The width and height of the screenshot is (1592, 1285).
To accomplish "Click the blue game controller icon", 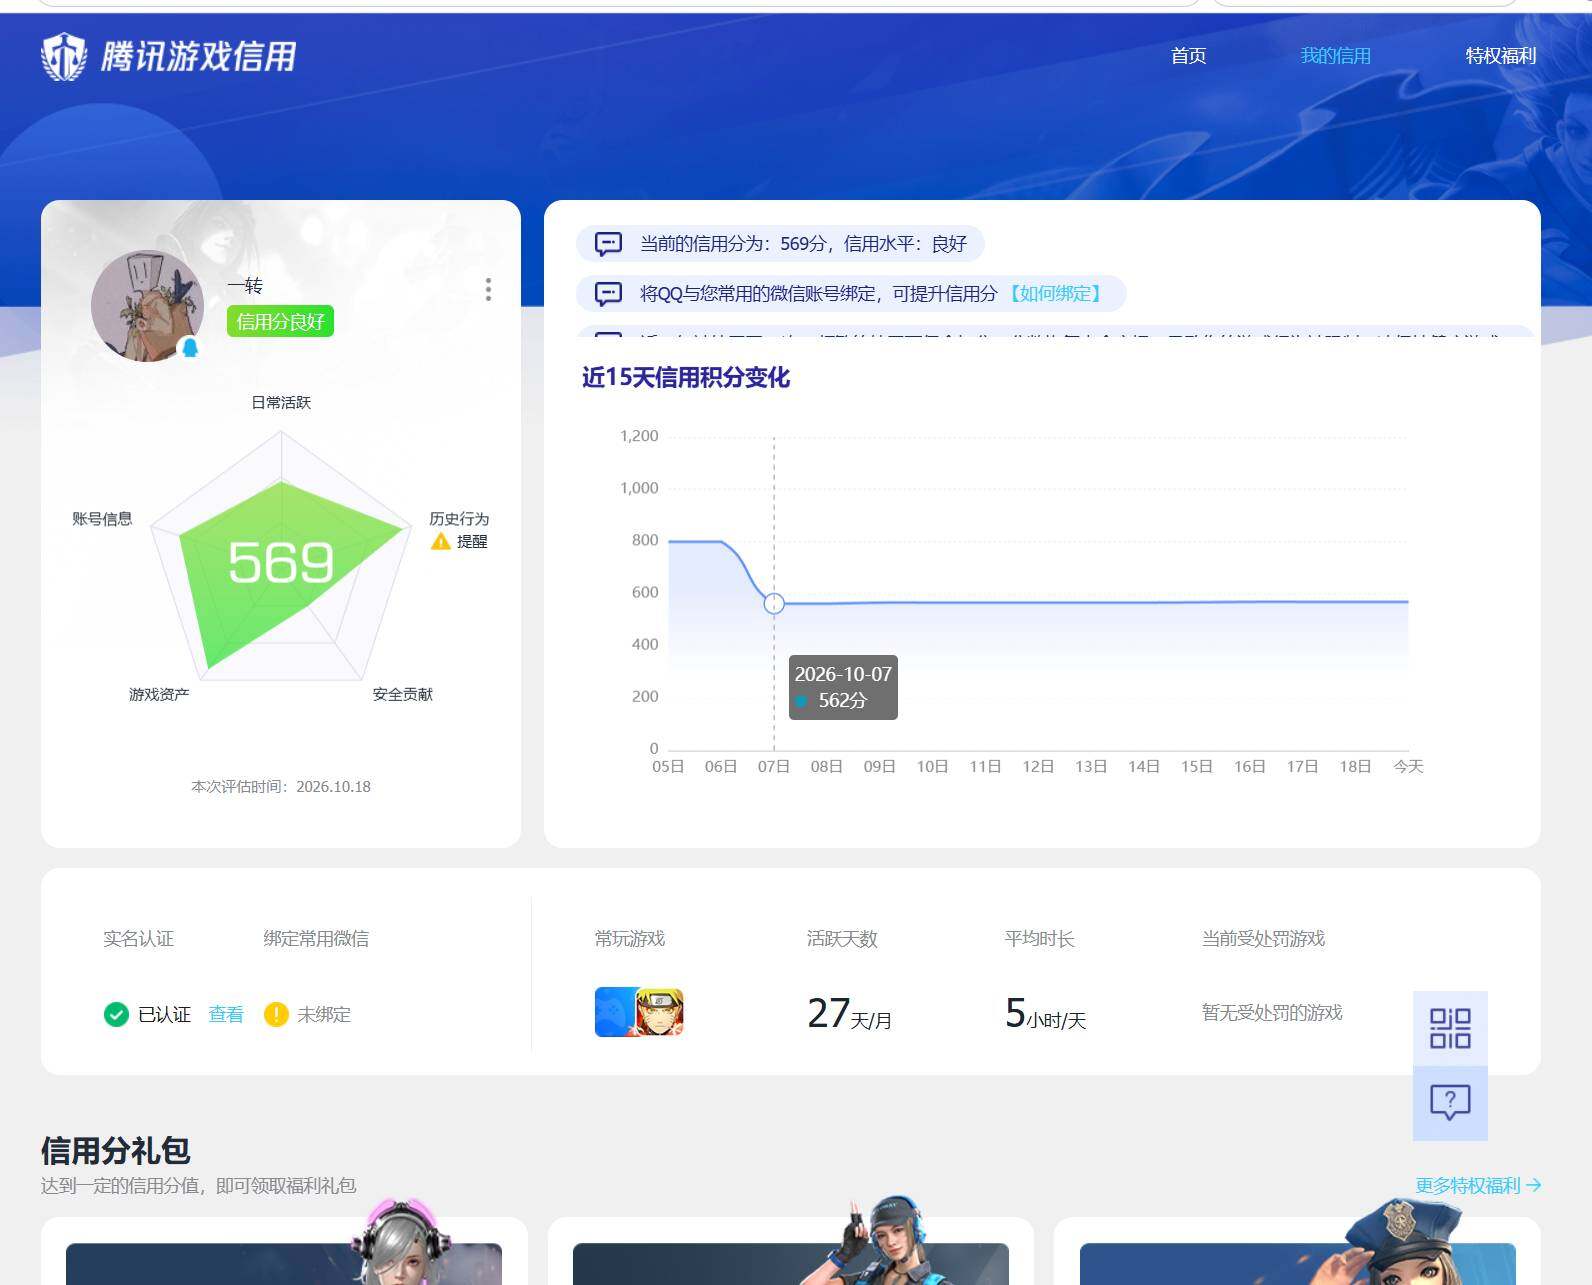I will pos(615,1012).
